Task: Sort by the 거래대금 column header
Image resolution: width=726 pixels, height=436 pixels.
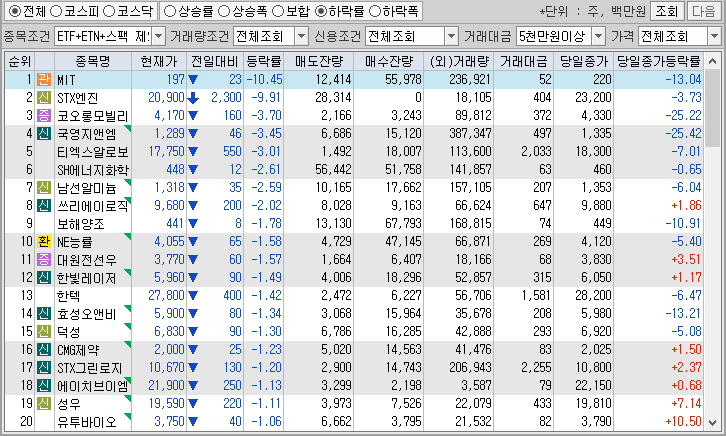Action: 524,61
